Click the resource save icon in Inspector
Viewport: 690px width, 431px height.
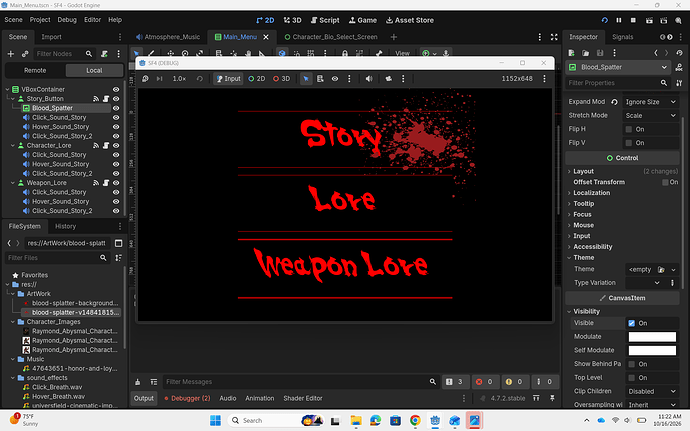coord(600,53)
